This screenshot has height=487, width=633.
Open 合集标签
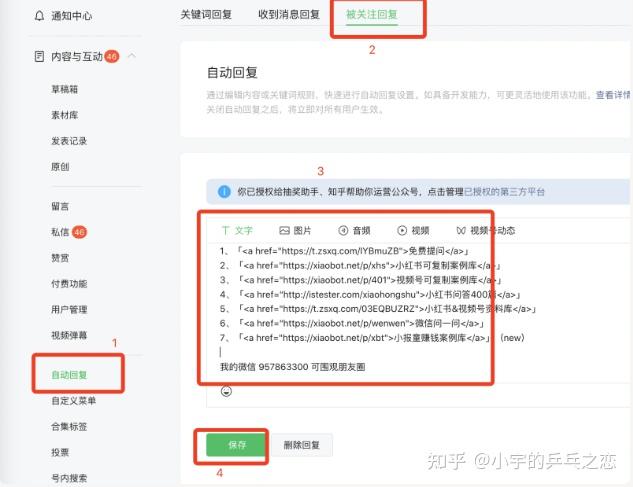click(x=69, y=426)
